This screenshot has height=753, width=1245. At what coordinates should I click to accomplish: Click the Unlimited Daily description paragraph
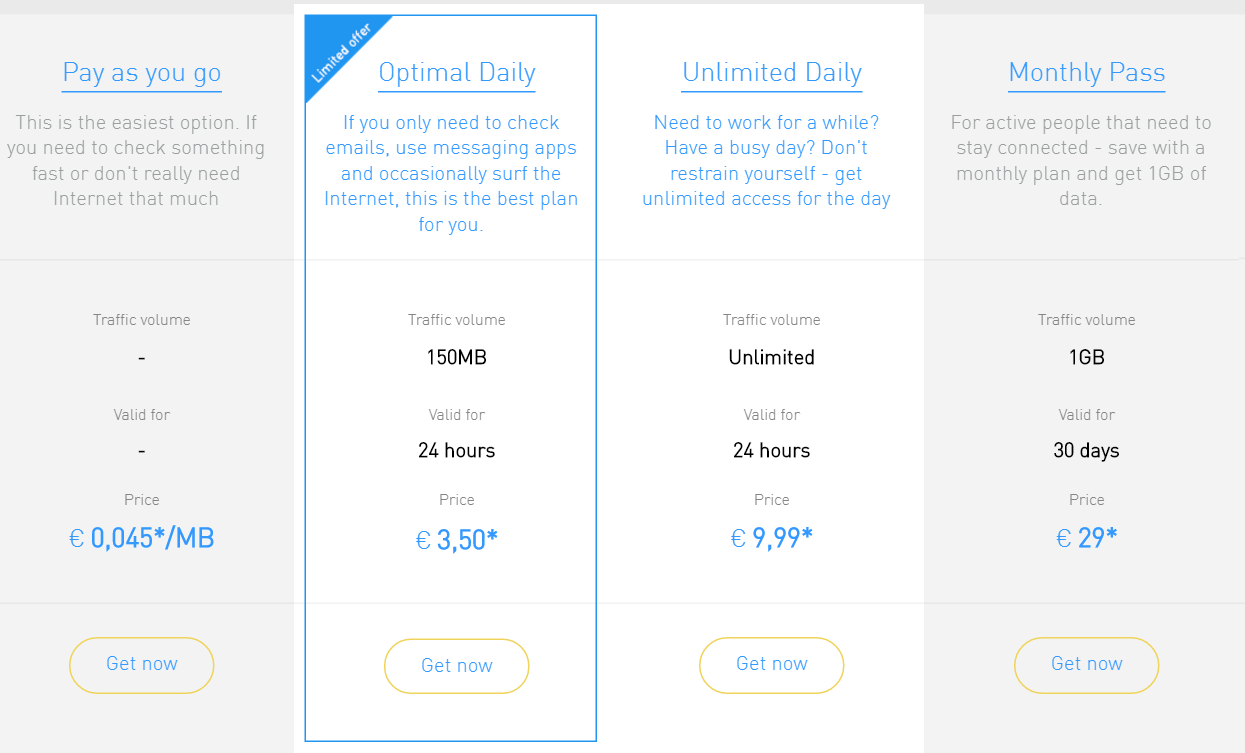[767, 161]
